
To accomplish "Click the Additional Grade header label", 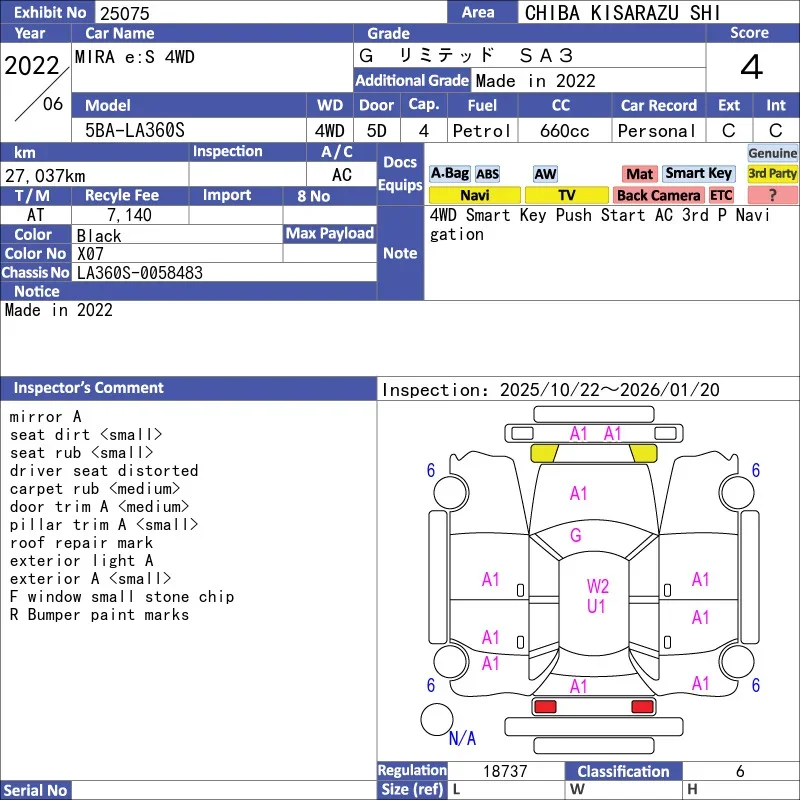I will (x=412, y=80).
